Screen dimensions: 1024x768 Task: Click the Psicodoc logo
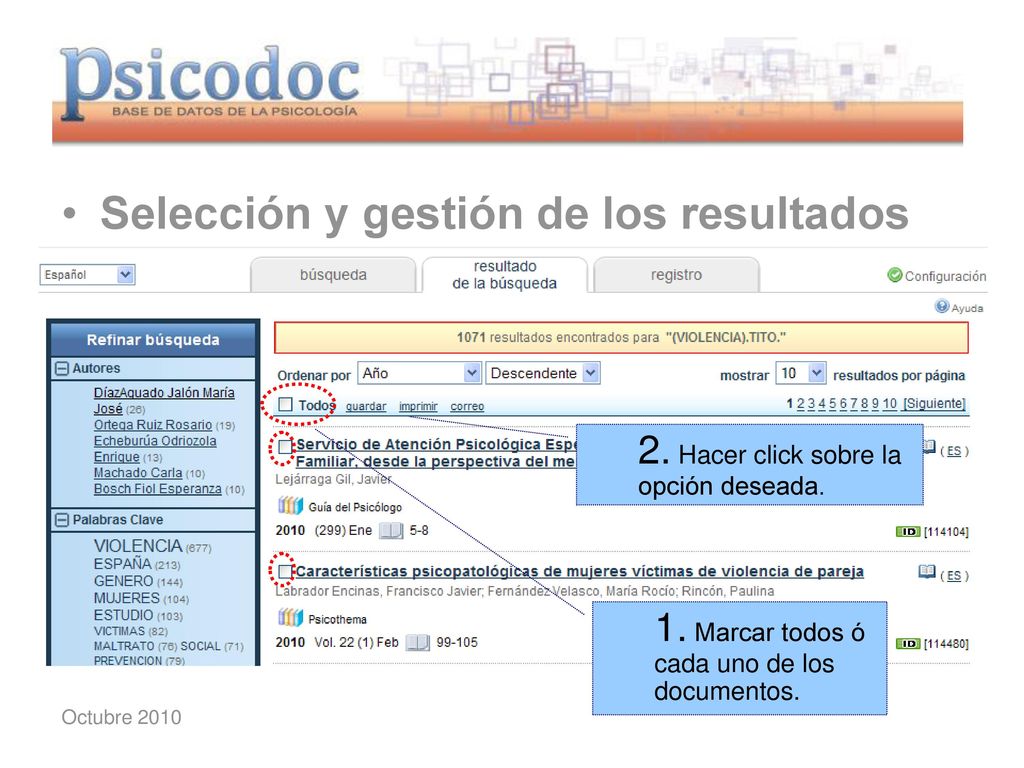tap(210, 84)
